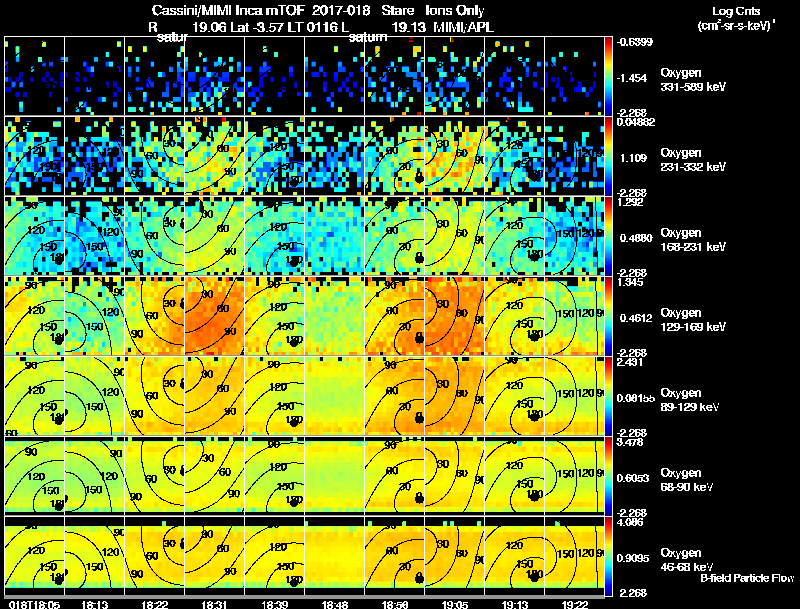800x609 pixels.
Task: Click the color bar beside 331-589 keV row
Action: tap(608, 76)
